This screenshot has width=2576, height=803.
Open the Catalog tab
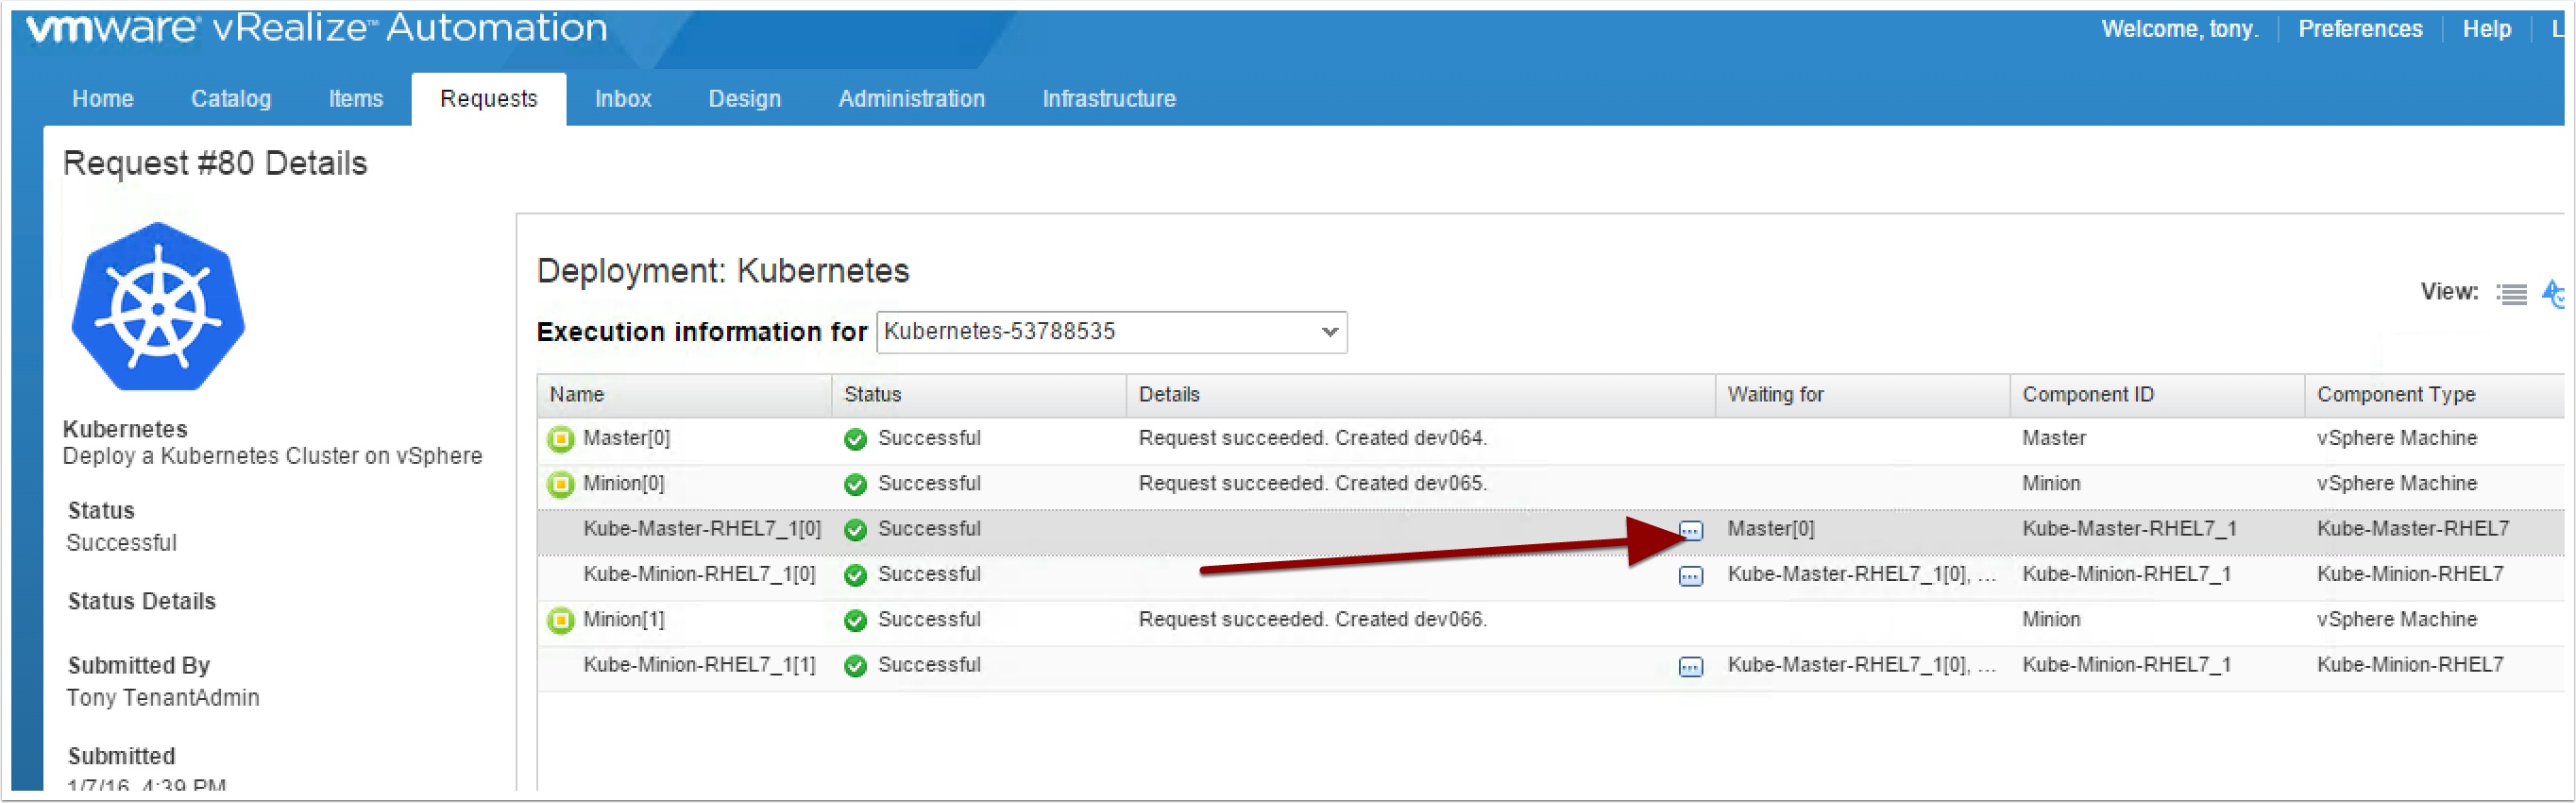coord(231,99)
